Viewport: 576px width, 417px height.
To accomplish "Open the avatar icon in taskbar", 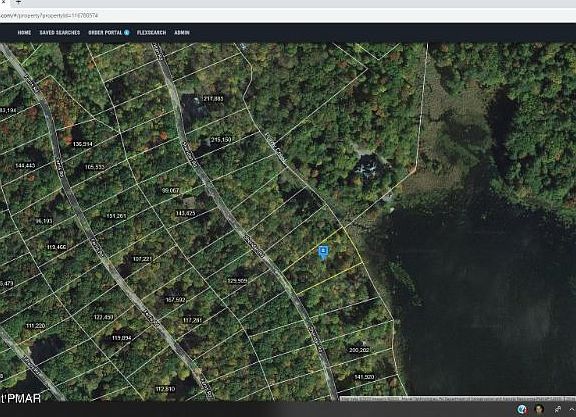I will [539, 409].
